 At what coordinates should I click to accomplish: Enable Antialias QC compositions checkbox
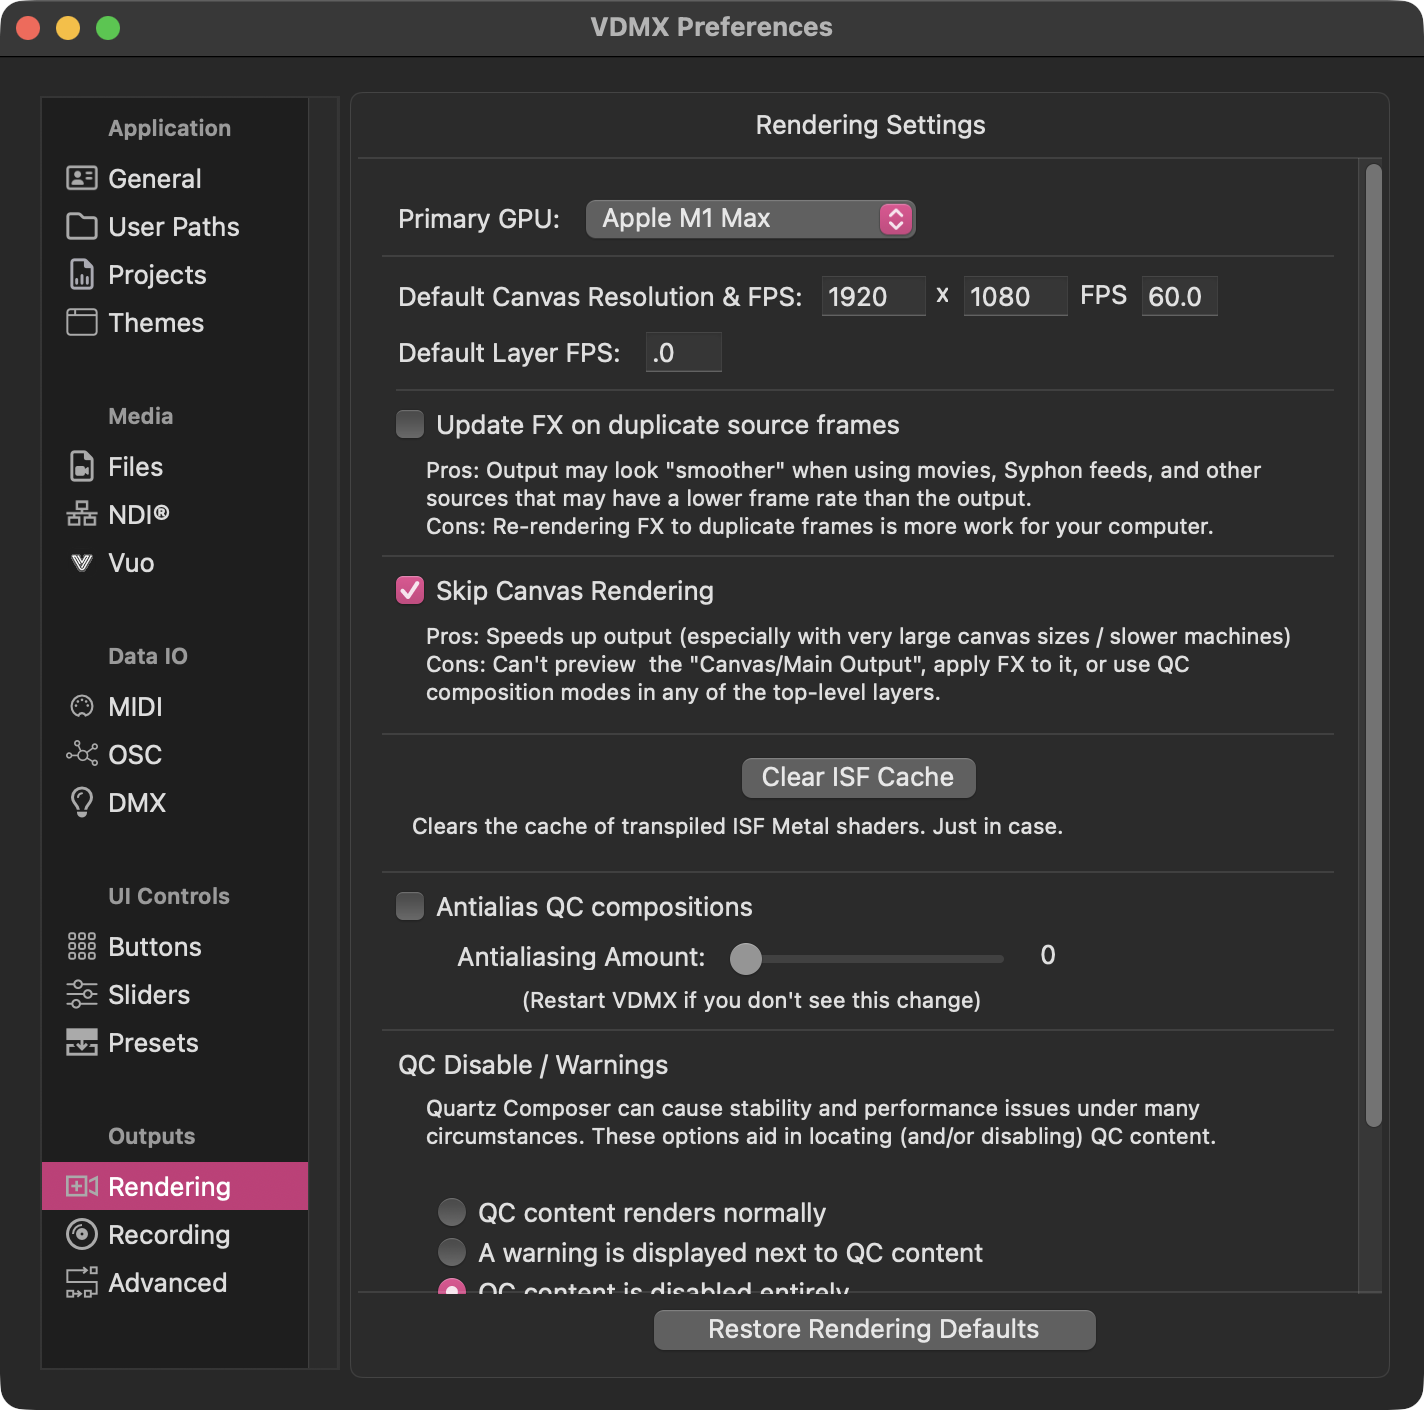coord(410,907)
